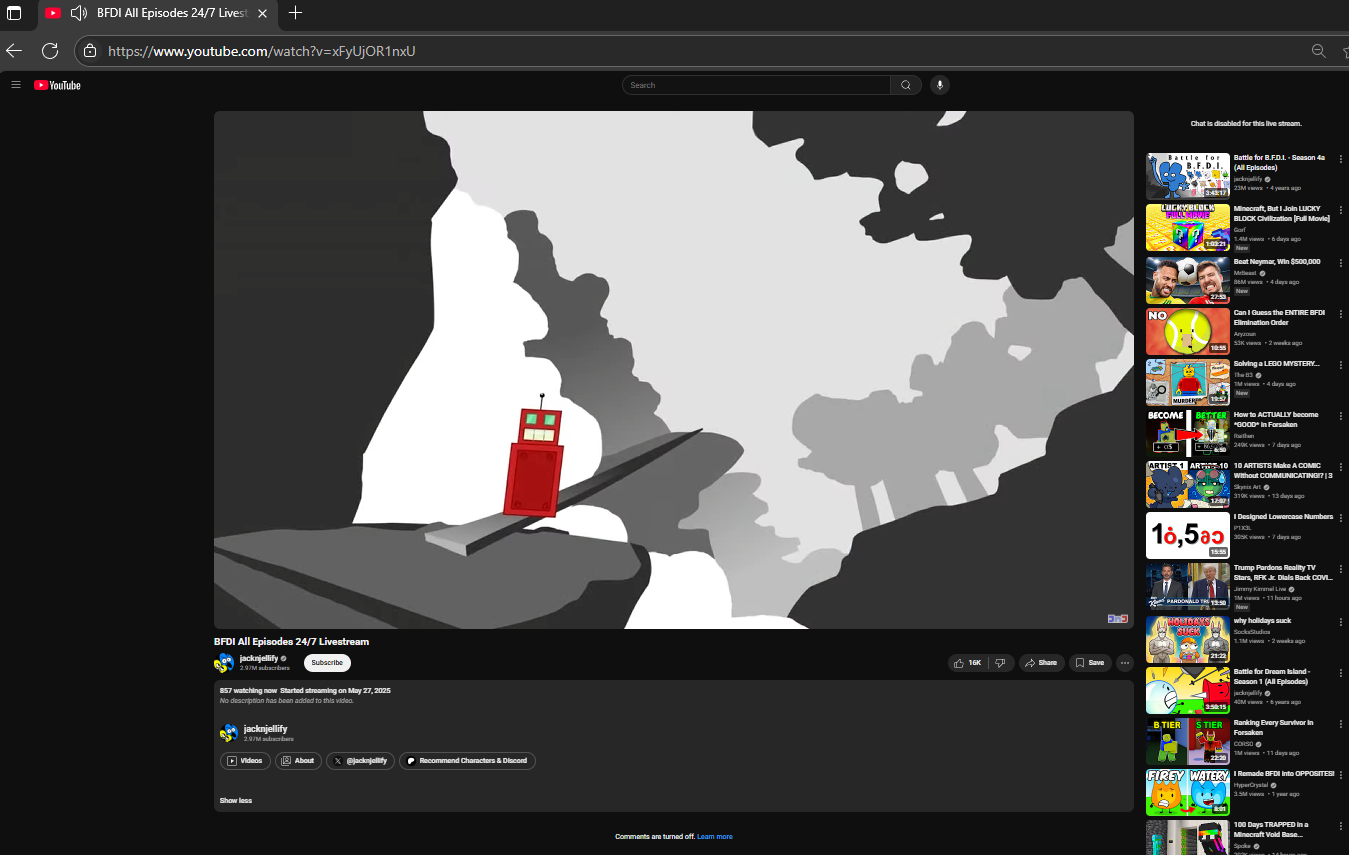This screenshot has height=855, width=1349.
Task: Like the video with thumbs-up 16K
Action: (968, 662)
